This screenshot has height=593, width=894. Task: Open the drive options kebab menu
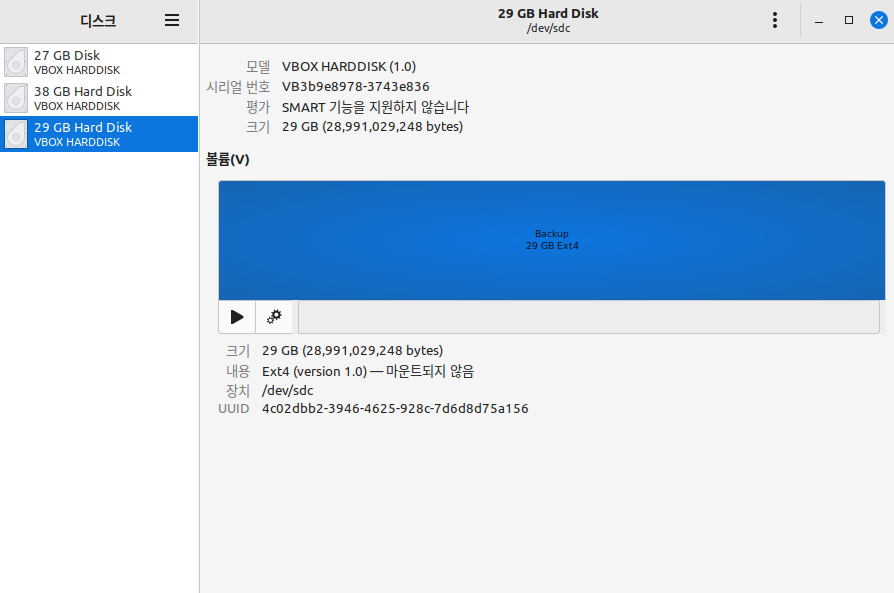coord(774,21)
